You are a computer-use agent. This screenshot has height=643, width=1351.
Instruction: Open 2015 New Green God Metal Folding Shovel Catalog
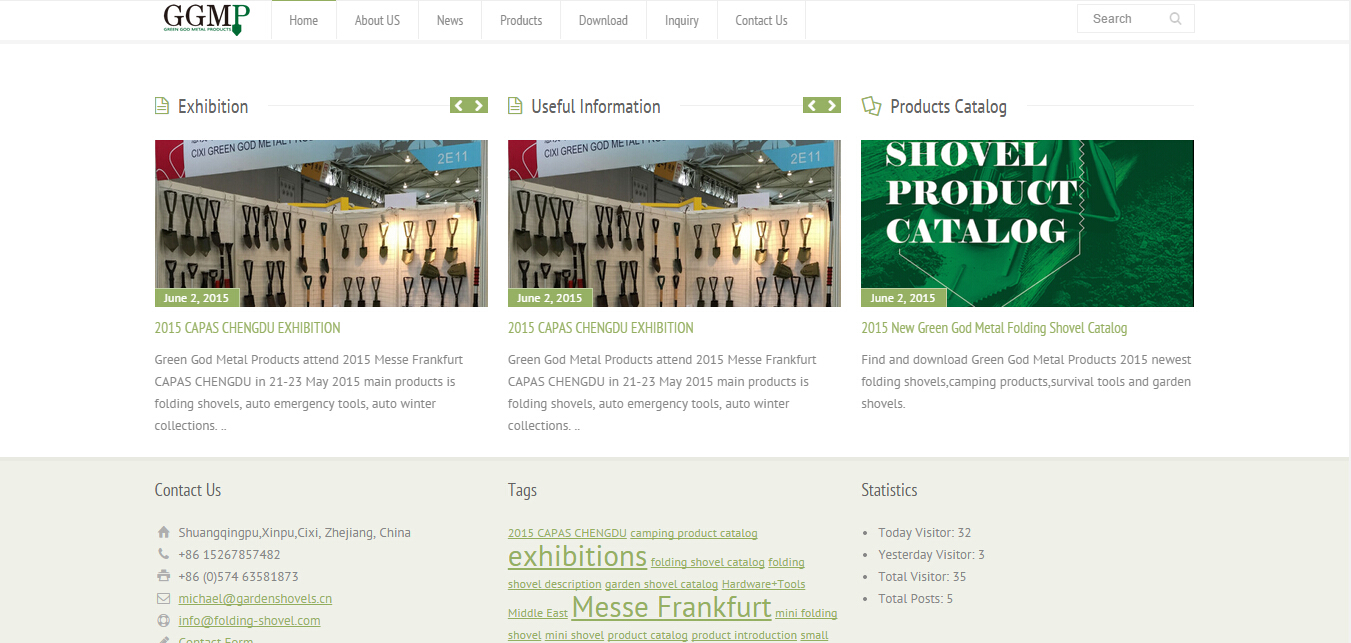pos(994,328)
